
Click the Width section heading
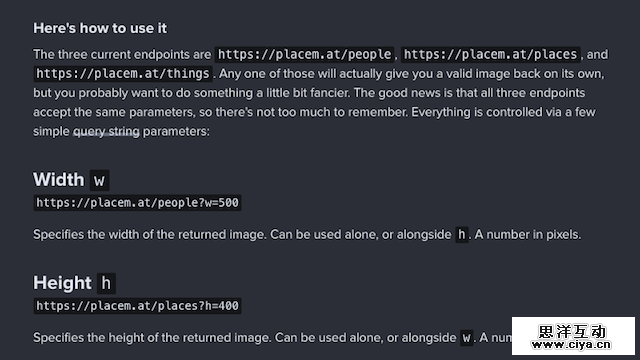coord(59,180)
